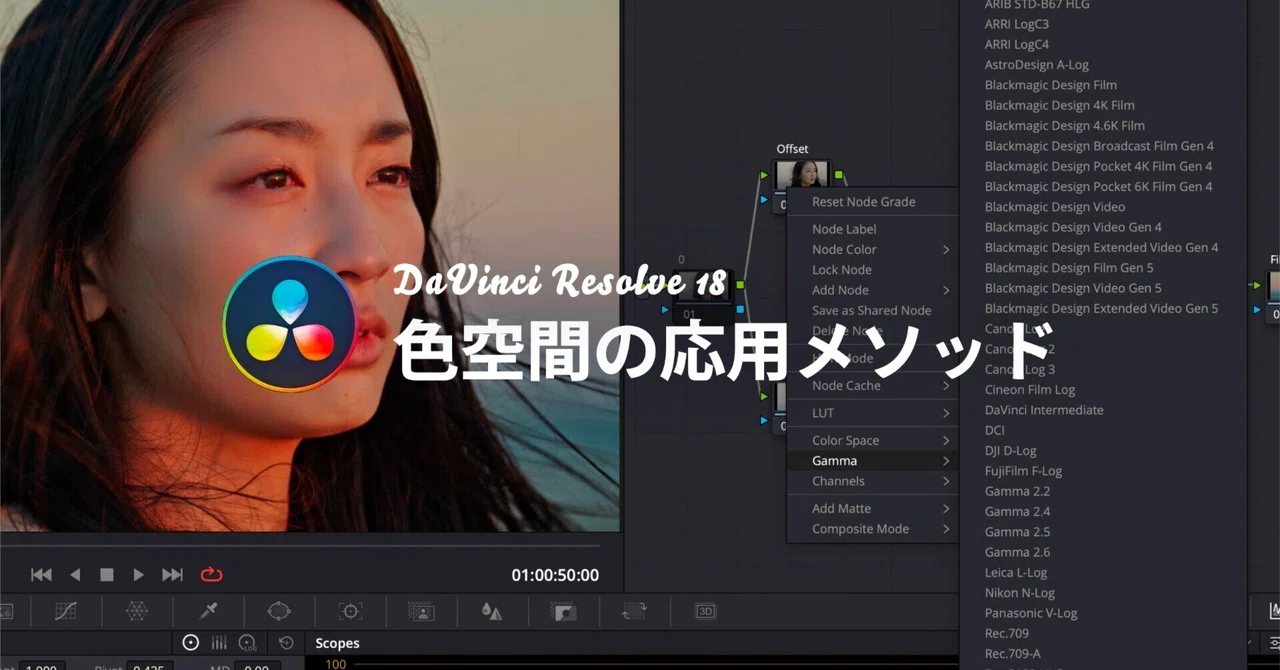Click the play reverse button

click(75, 574)
